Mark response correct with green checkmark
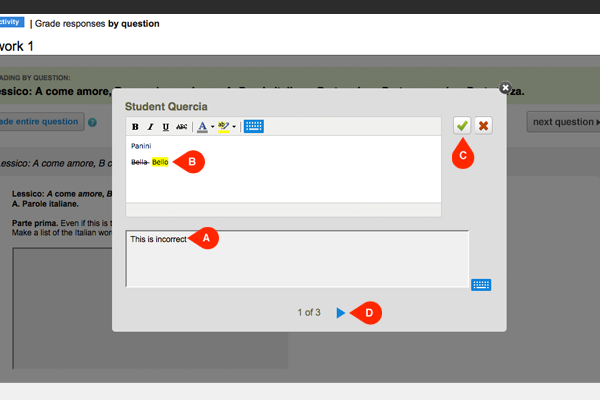This screenshot has height=400, width=600. pos(462,126)
